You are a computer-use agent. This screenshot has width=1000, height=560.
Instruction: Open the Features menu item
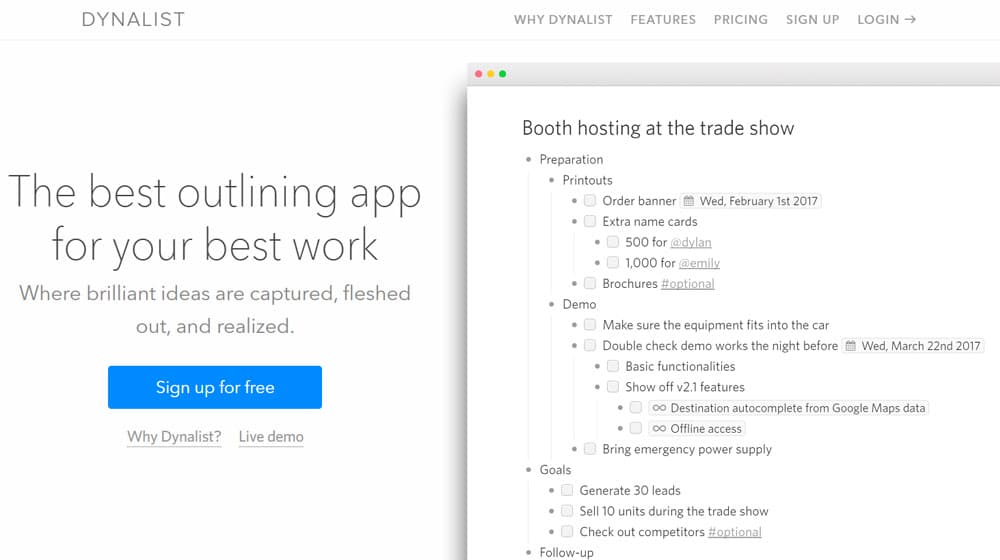(663, 19)
